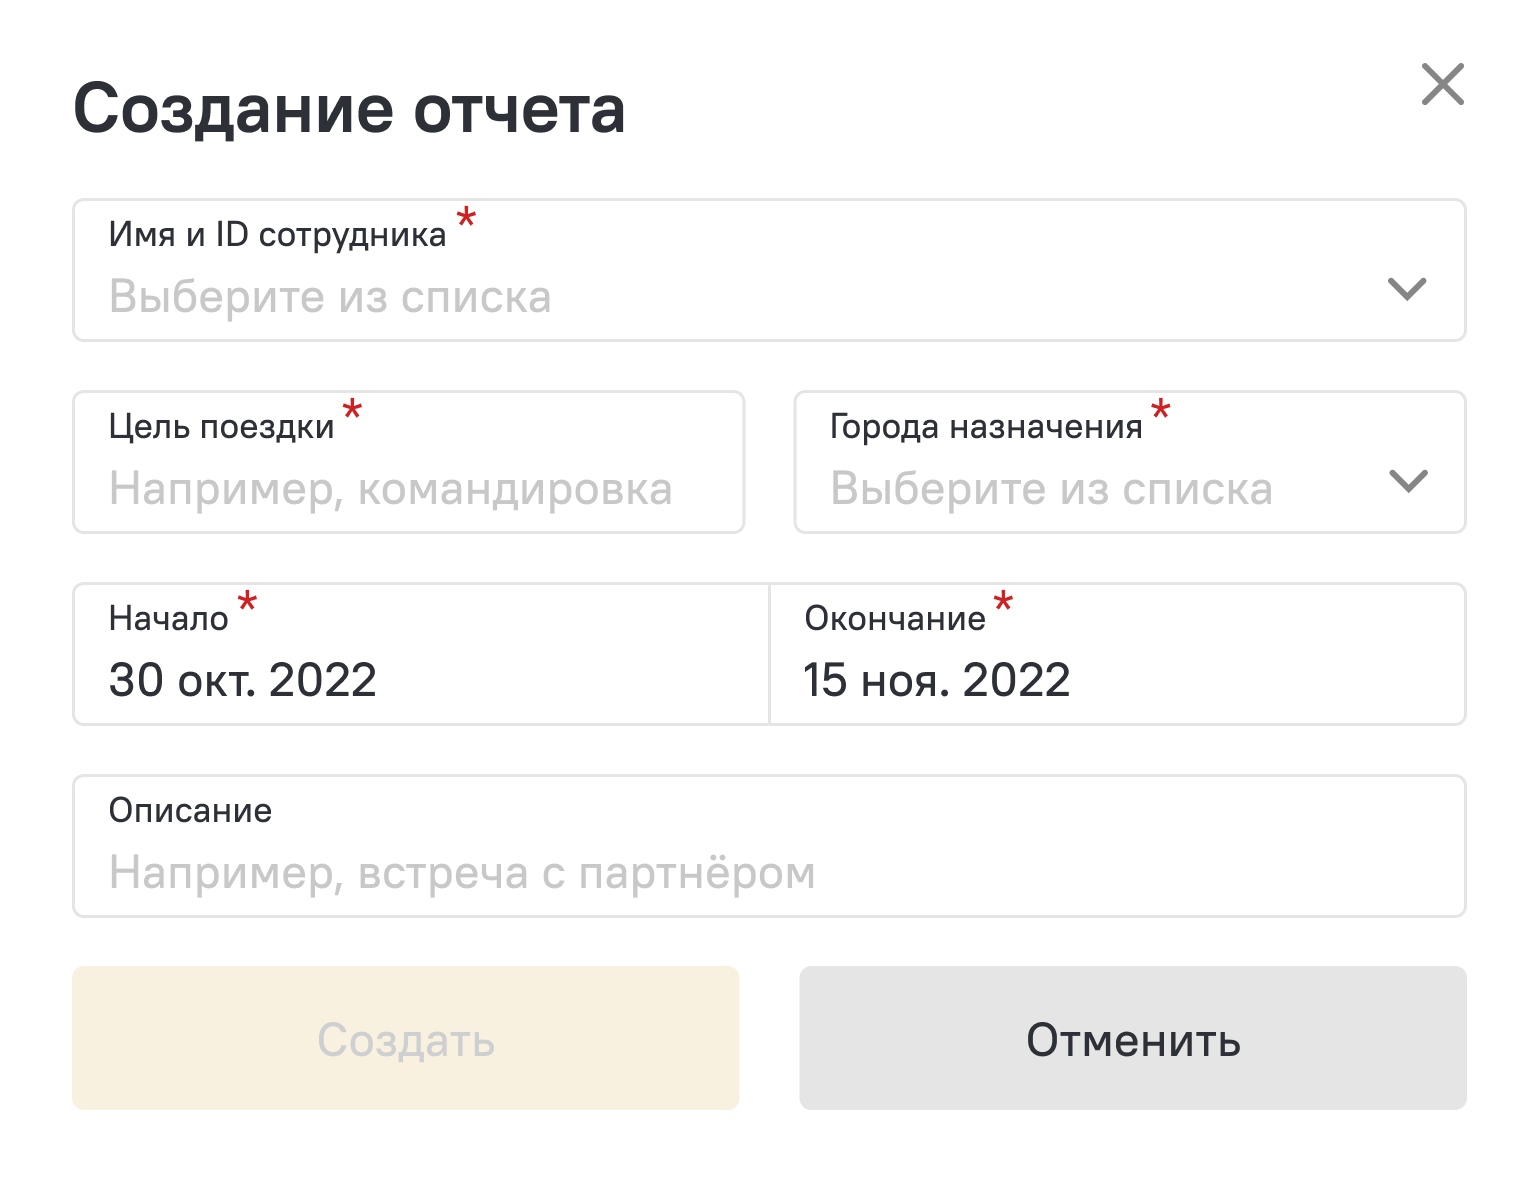Click the end date 15 ноя. 2022
Viewport: 1539px width, 1182px height.
pos(937,681)
